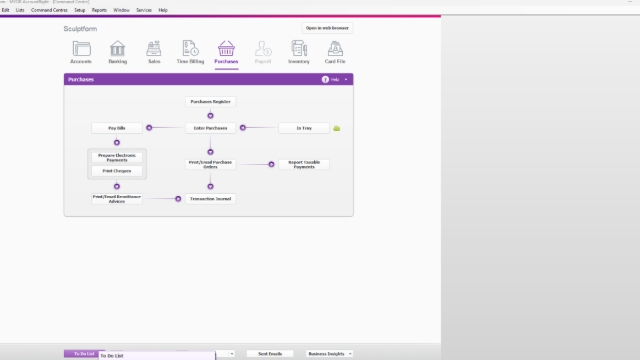Select the Purchases basket icon
The height and width of the screenshot is (360, 640).
(x=226, y=49)
